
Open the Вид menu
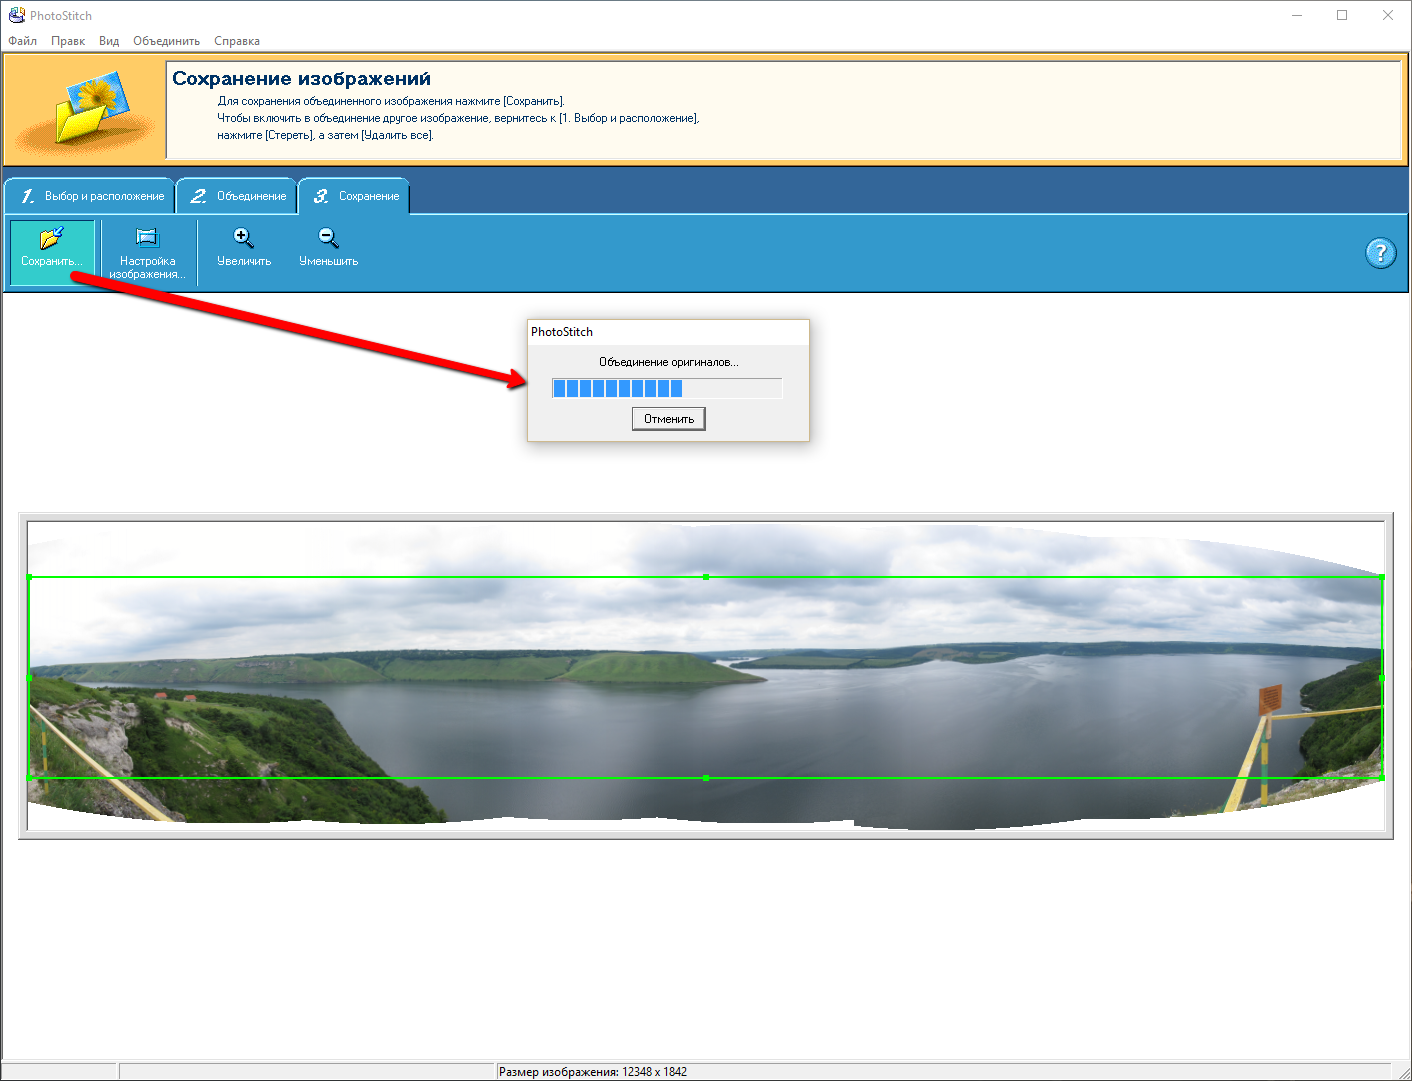(x=109, y=41)
